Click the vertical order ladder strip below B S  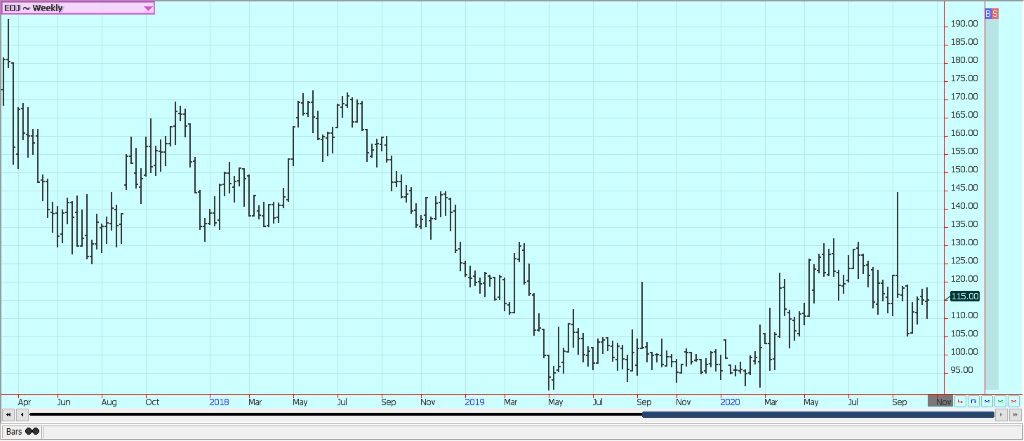992,204
